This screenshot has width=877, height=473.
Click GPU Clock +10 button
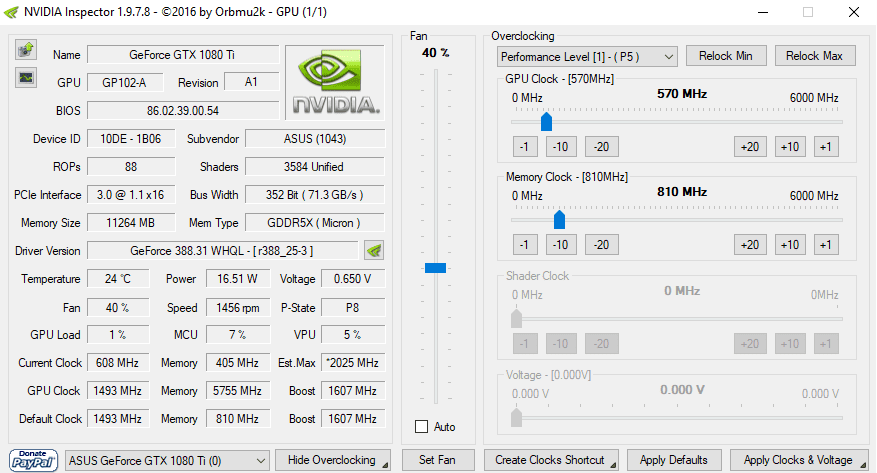pos(790,147)
